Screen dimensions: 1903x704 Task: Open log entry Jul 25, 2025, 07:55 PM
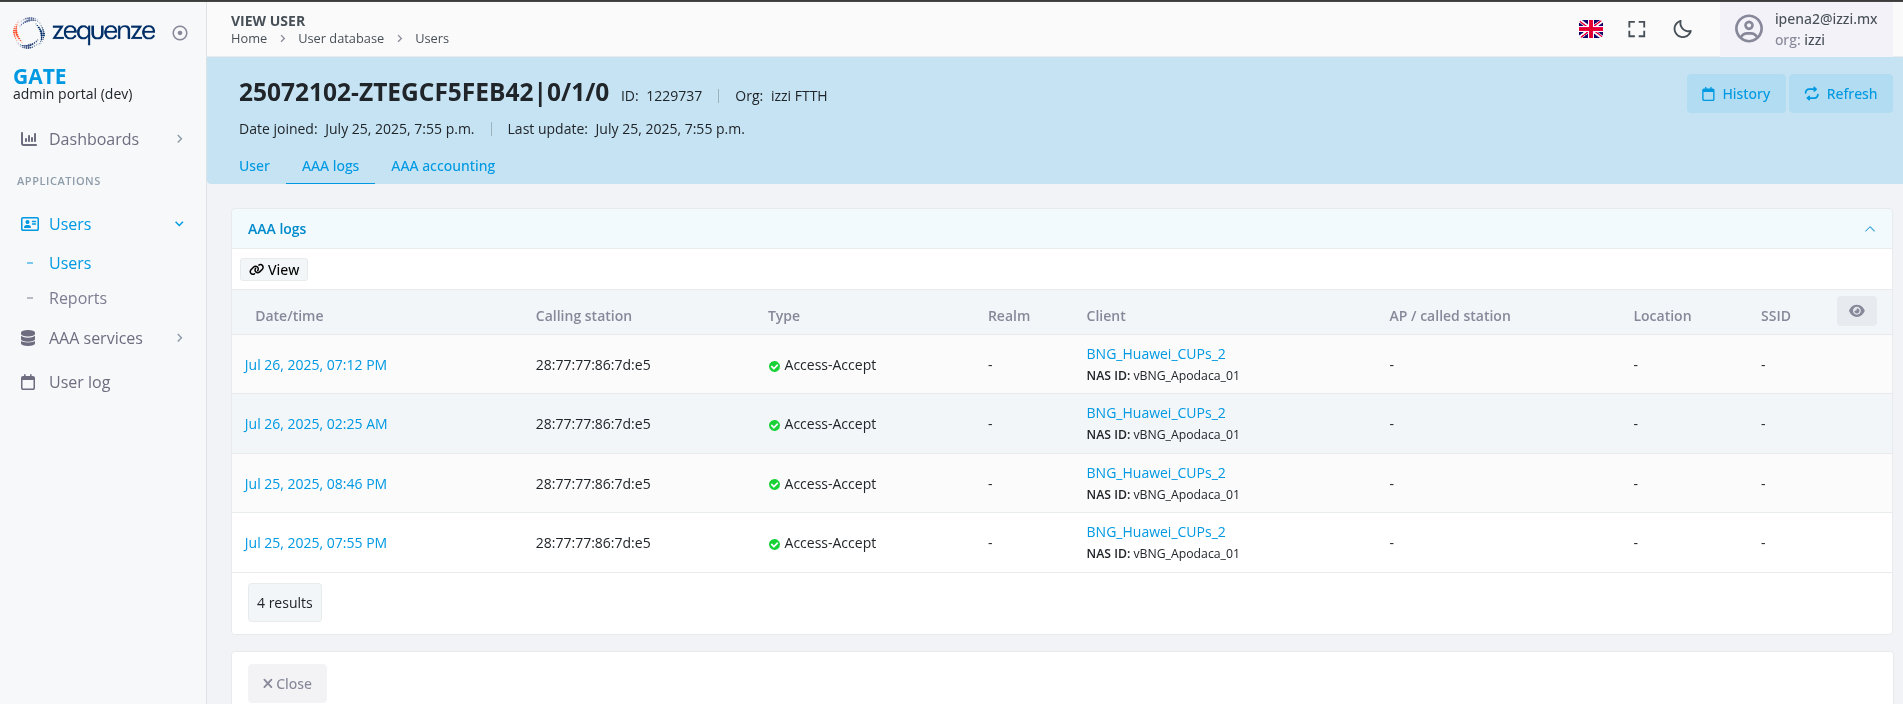315,543
